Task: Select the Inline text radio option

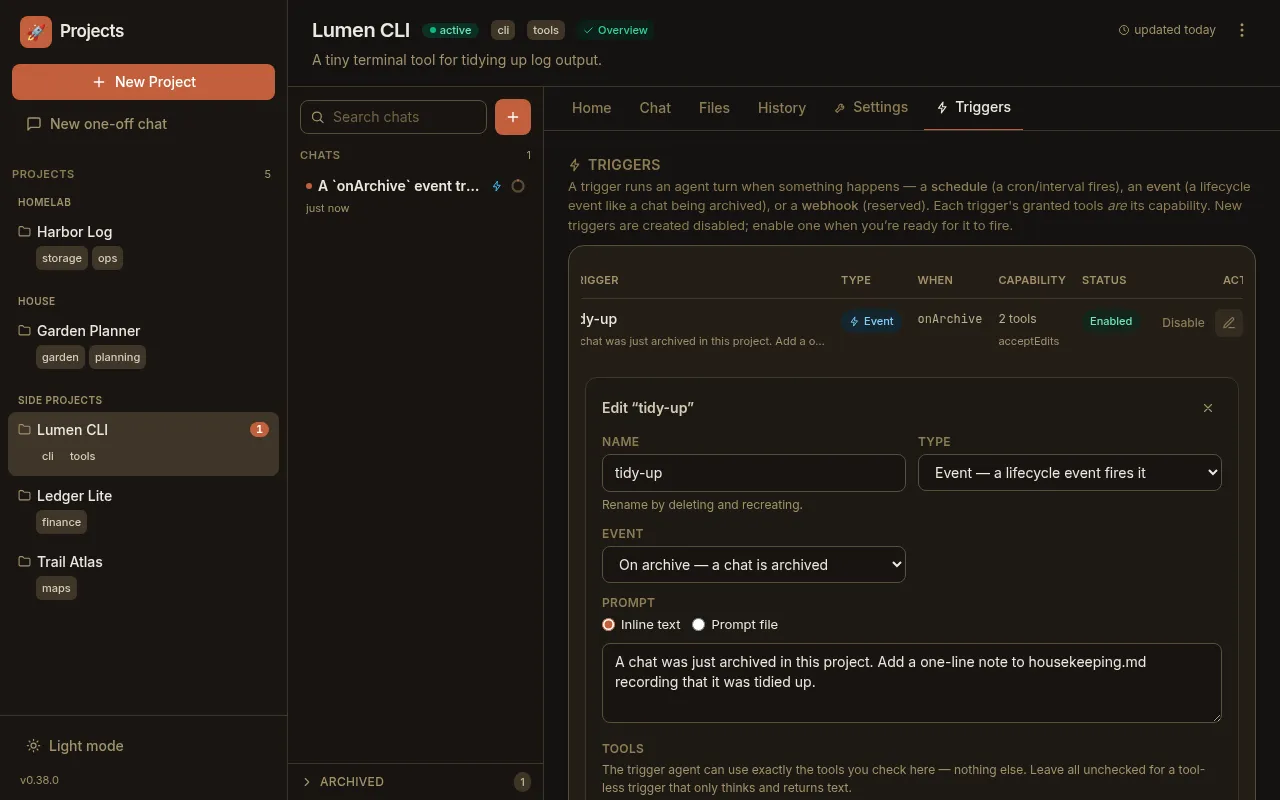Action: (x=608, y=624)
